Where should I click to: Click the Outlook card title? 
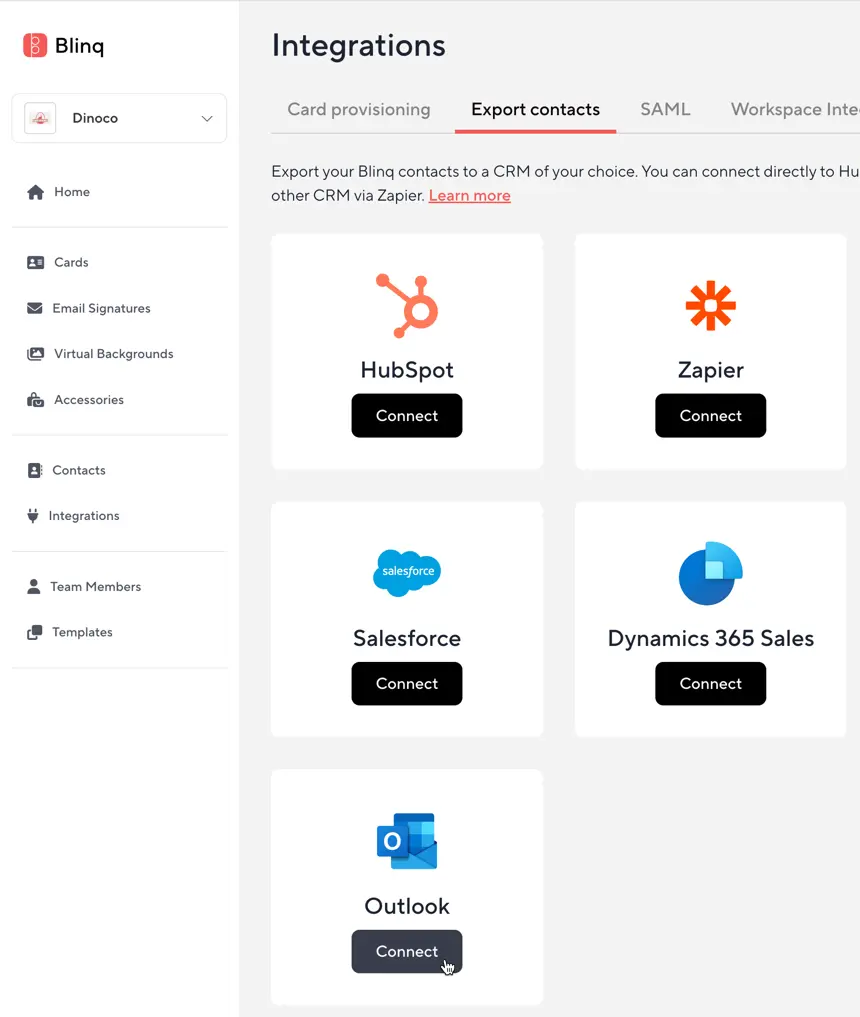click(x=407, y=906)
